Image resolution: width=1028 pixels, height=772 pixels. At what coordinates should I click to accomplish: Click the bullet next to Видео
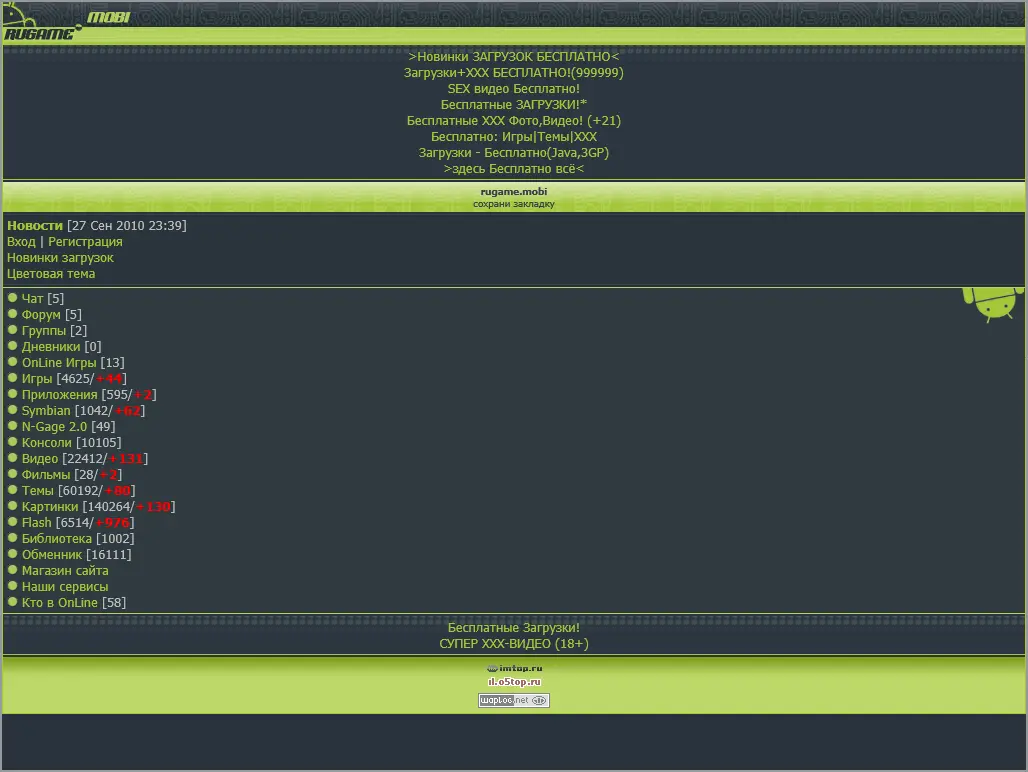click(x=12, y=457)
